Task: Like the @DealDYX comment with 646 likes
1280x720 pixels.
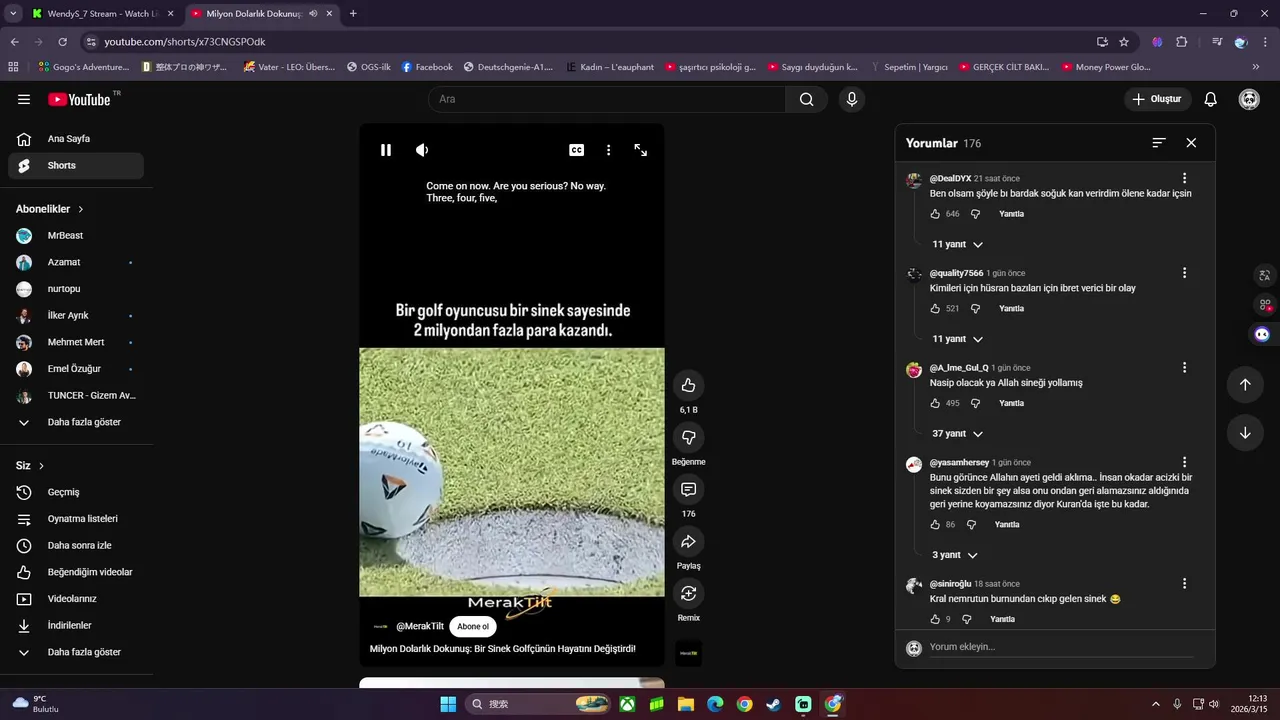Action: pos(936,214)
